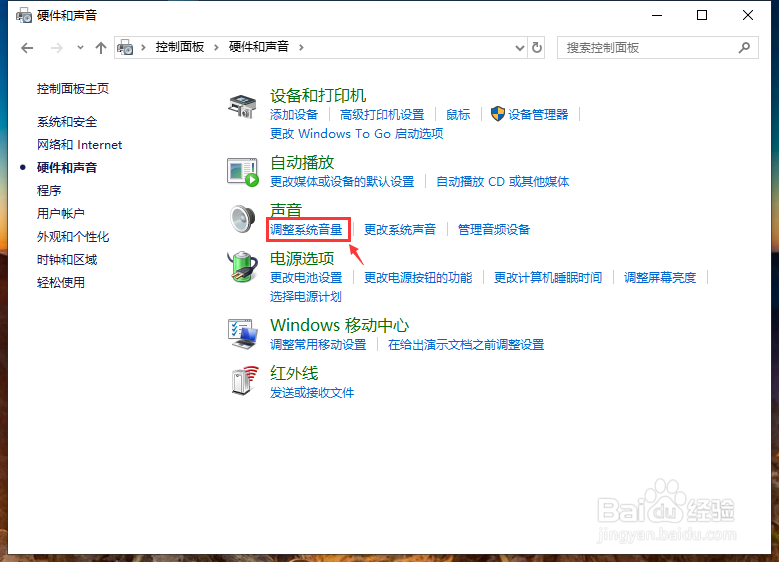The height and width of the screenshot is (562, 779).
Task: Click 添加设备 link
Action: pos(294,115)
